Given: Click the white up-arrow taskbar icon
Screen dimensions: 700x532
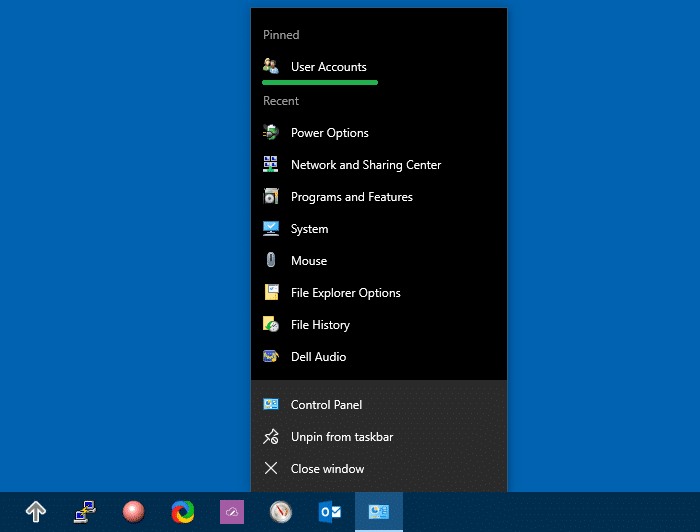Looking at the screenshot, I should (x=36, y=511).
